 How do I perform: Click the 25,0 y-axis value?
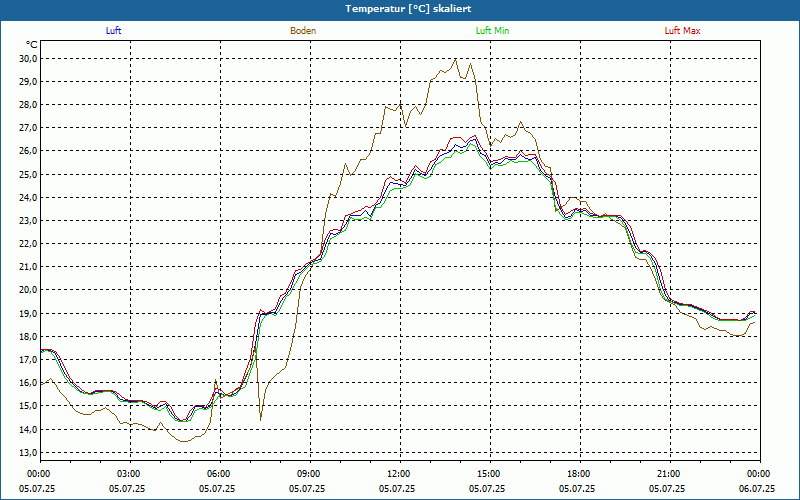[x=28, y=174]
